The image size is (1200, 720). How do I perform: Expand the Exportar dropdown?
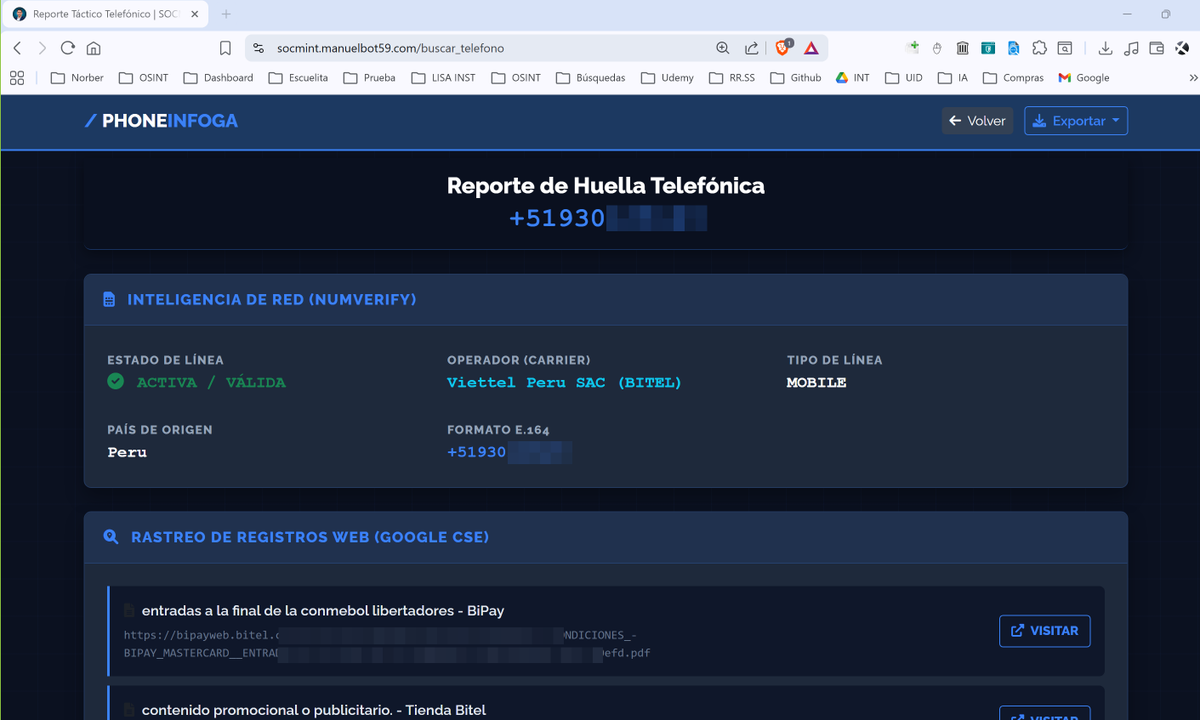click(x=1076, y=121)
